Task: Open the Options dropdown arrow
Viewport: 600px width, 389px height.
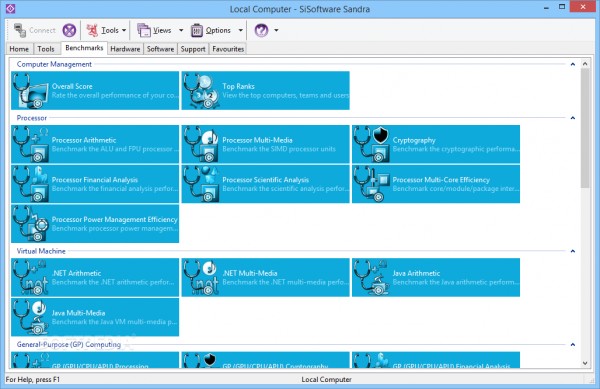Action: click(x=241, y=30)
